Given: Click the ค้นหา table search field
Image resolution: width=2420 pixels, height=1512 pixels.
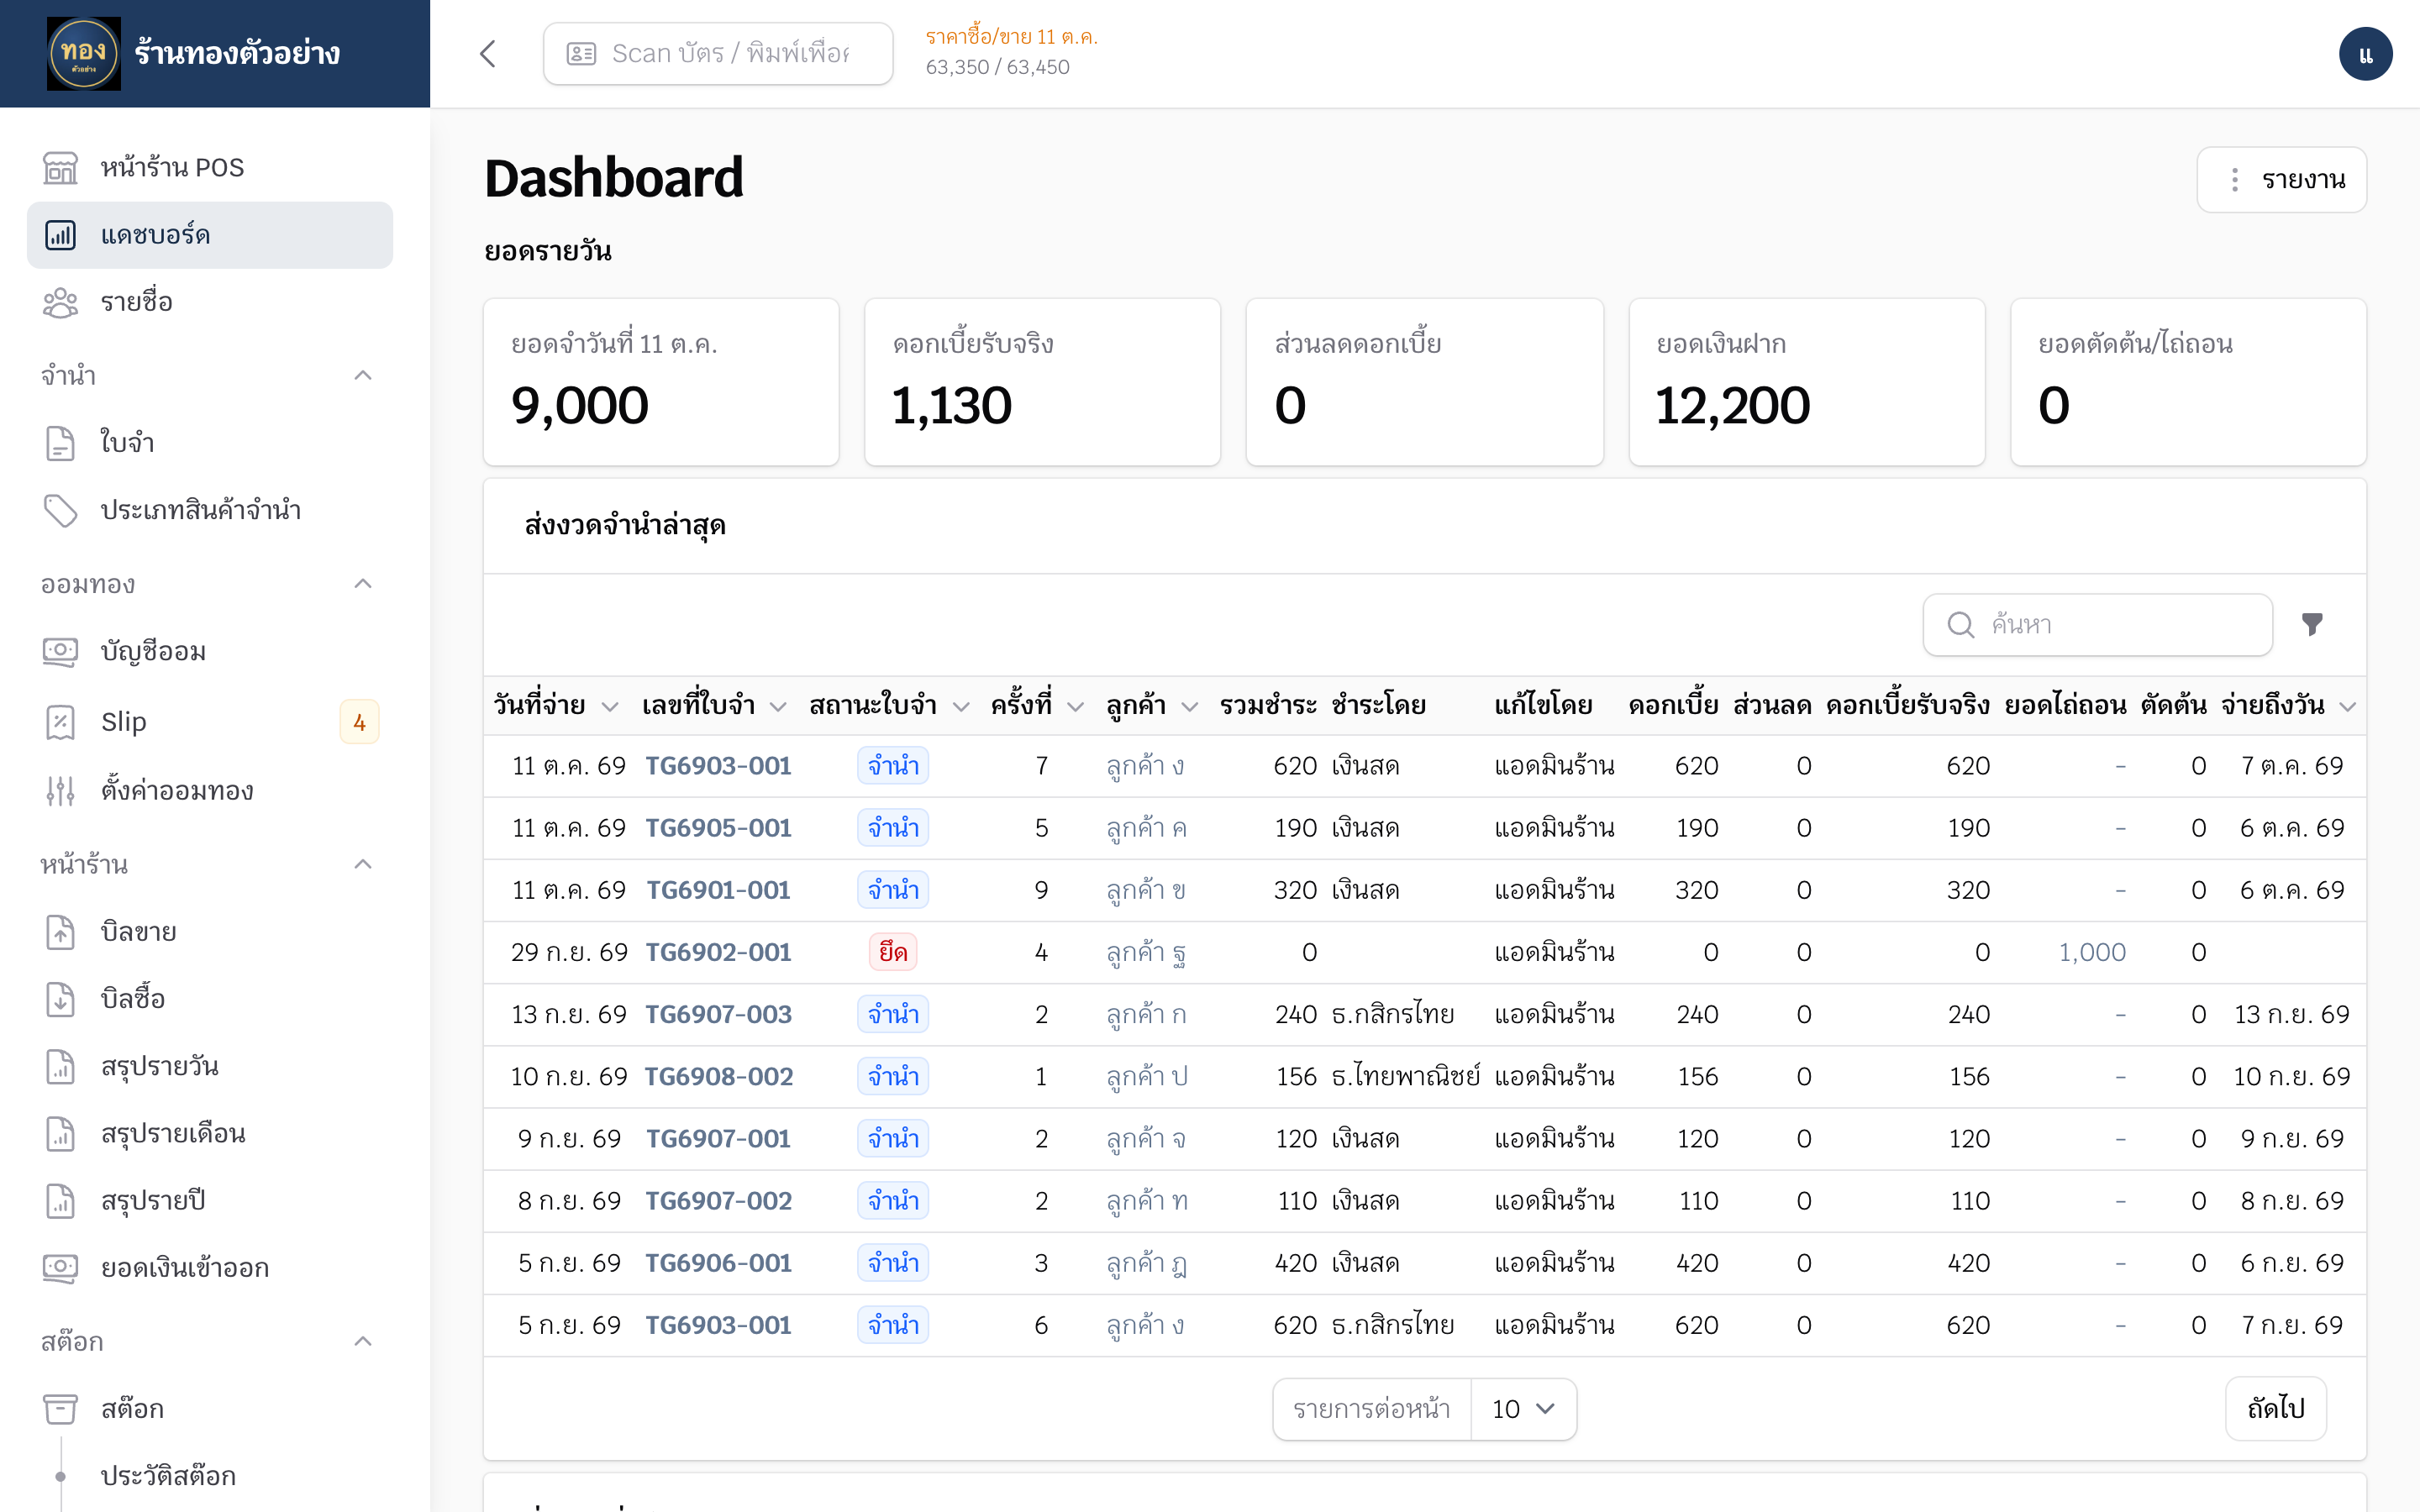Looking at the screenshot, I should 2097,625.
